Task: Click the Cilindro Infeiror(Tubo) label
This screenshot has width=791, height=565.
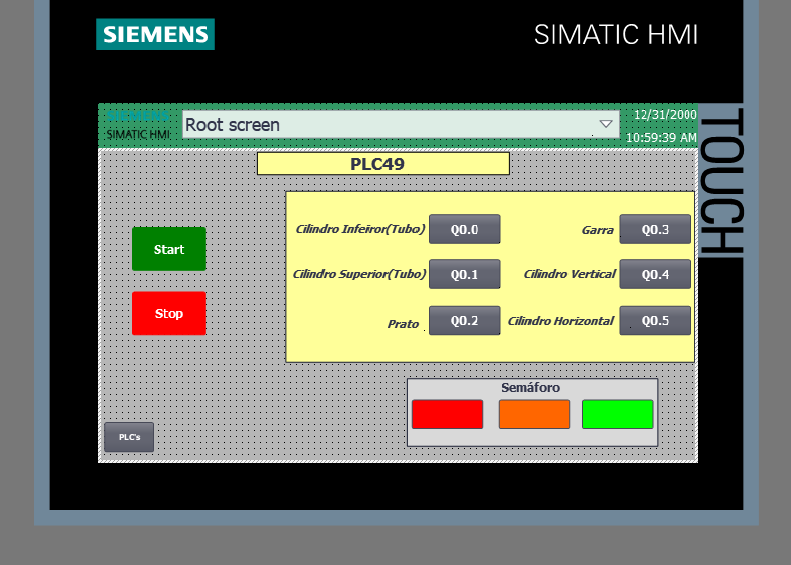Action: pos(360,229)
